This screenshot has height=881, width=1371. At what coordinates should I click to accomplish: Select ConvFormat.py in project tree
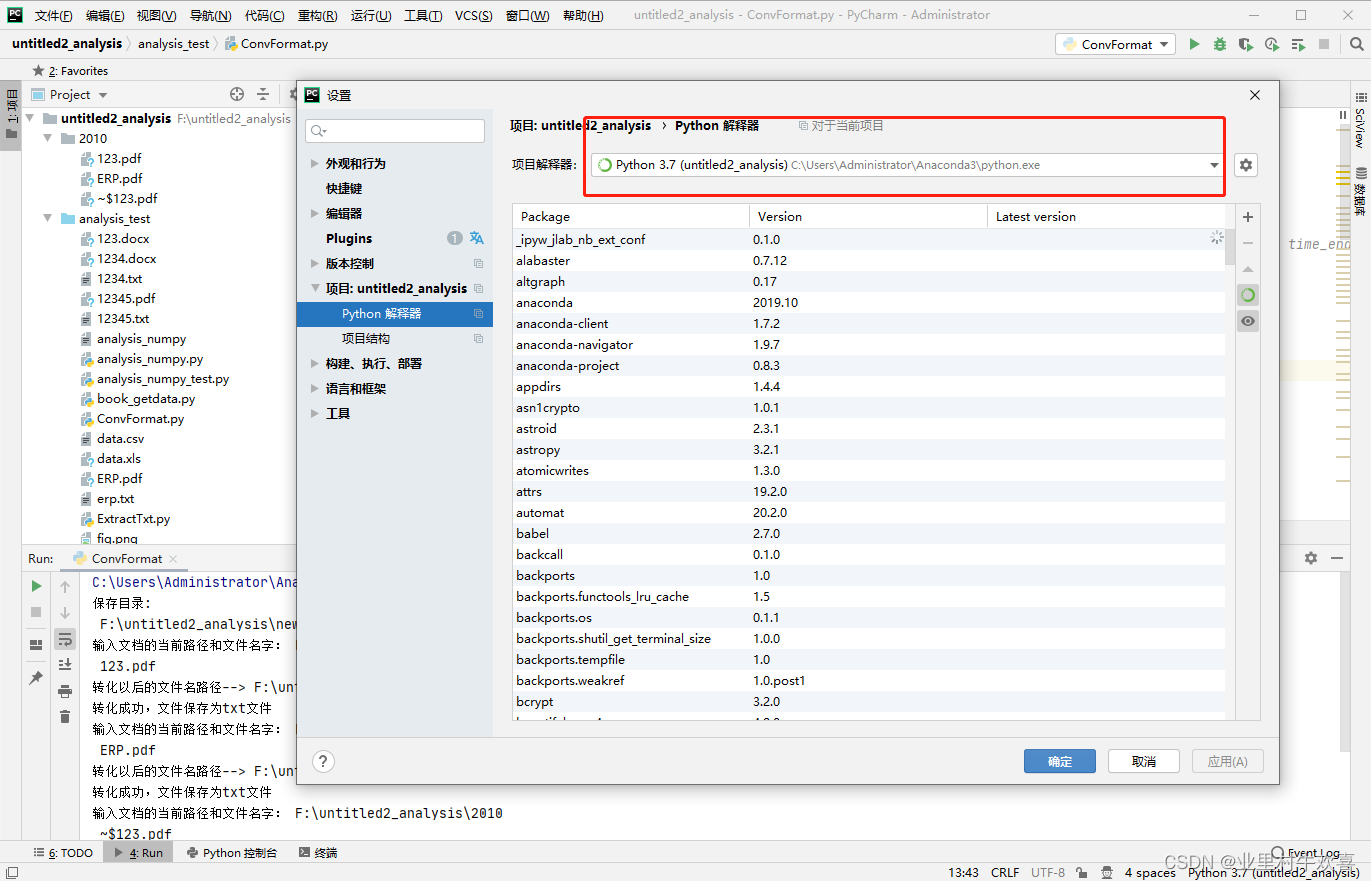coord(140,418)
